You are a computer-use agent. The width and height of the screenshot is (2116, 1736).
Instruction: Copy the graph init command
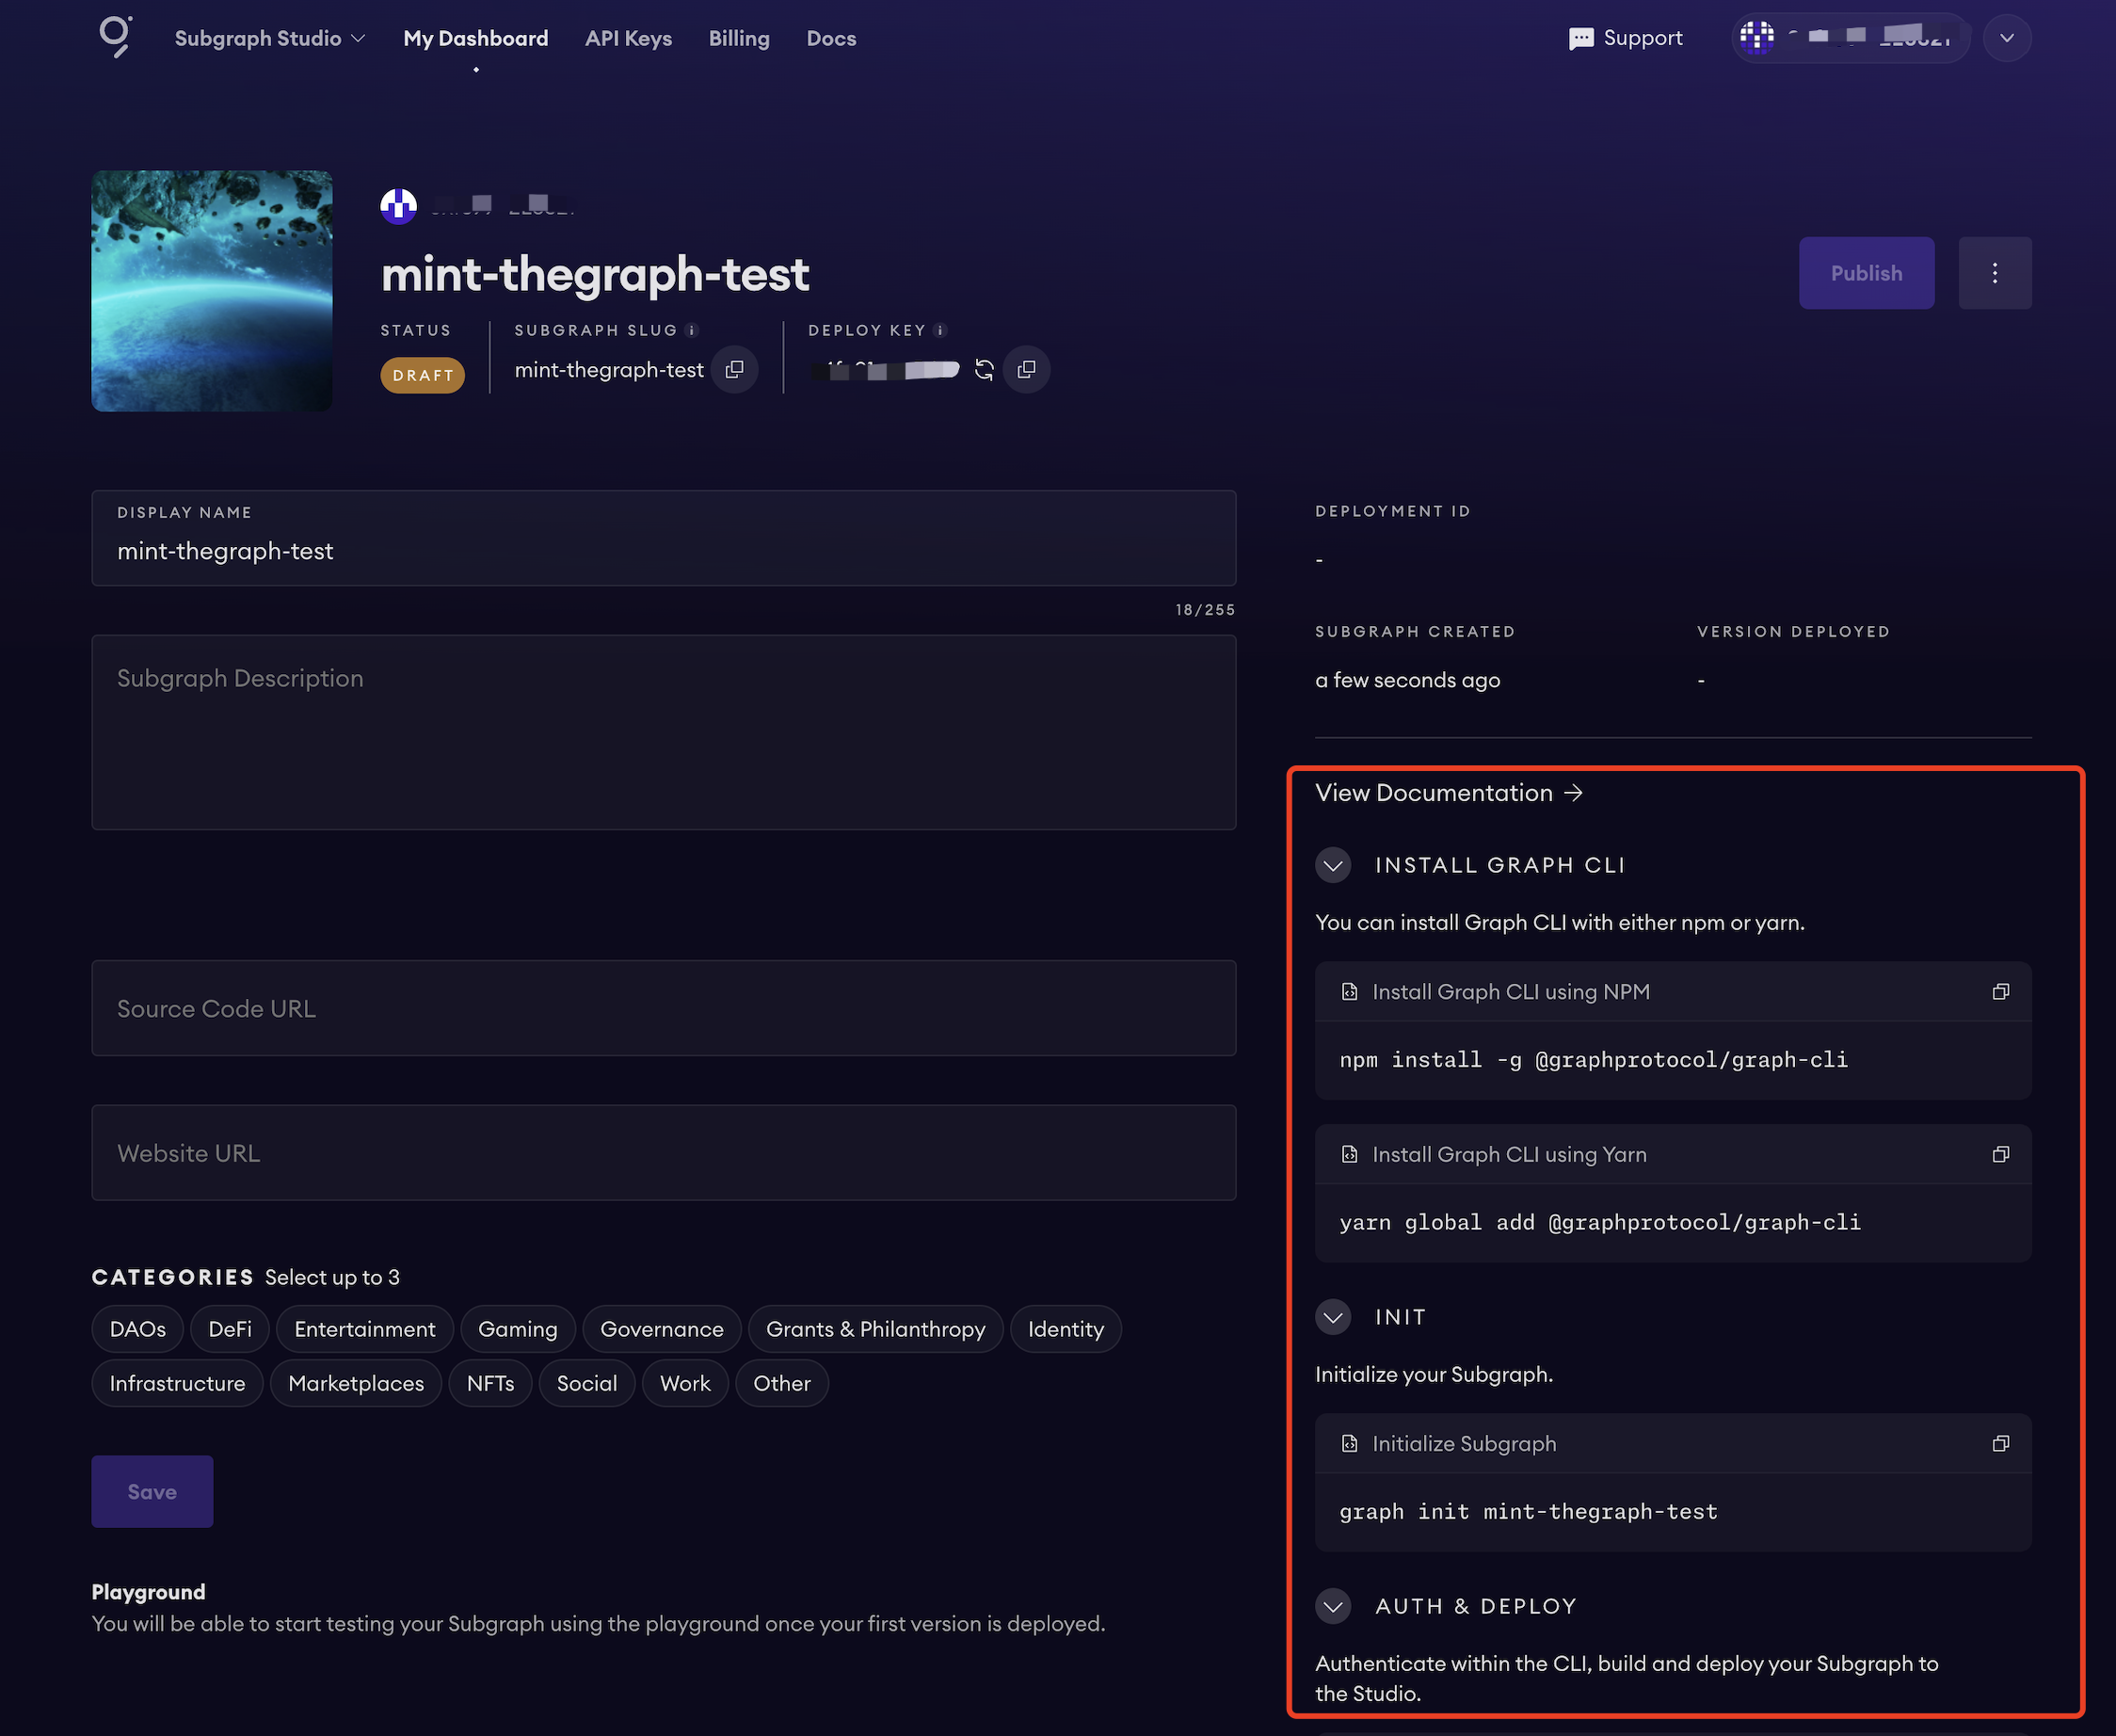coord(2000,1443)
